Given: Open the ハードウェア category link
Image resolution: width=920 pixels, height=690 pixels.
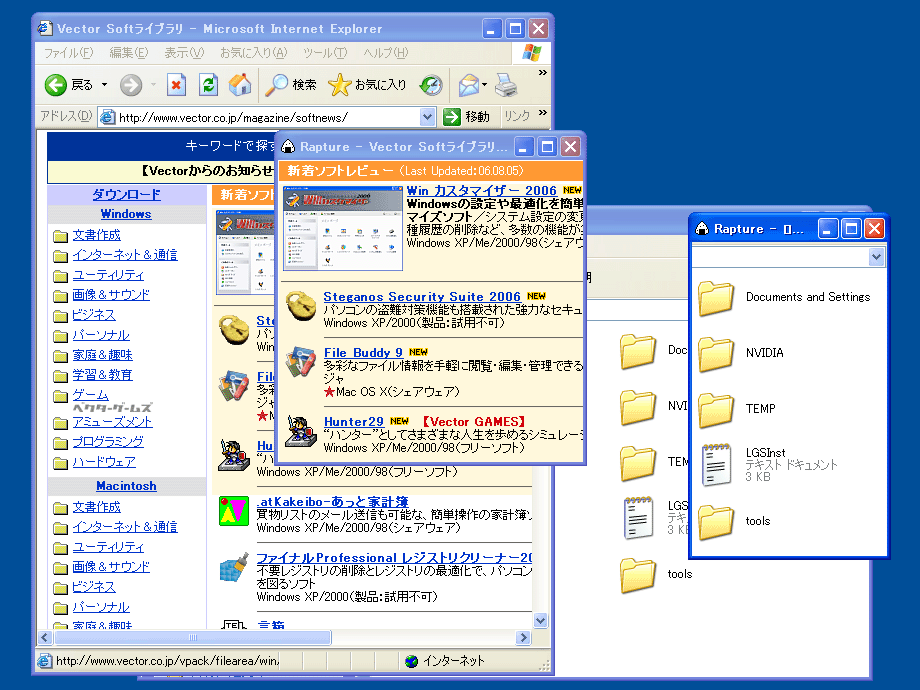Looking at the screenshot, I should point(104,462).
